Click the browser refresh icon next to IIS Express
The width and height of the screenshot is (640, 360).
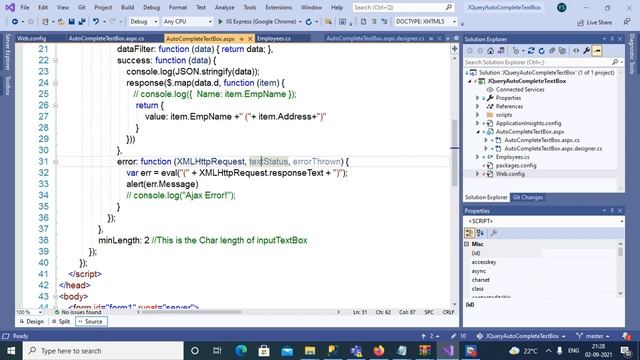(x=309, y=22)
